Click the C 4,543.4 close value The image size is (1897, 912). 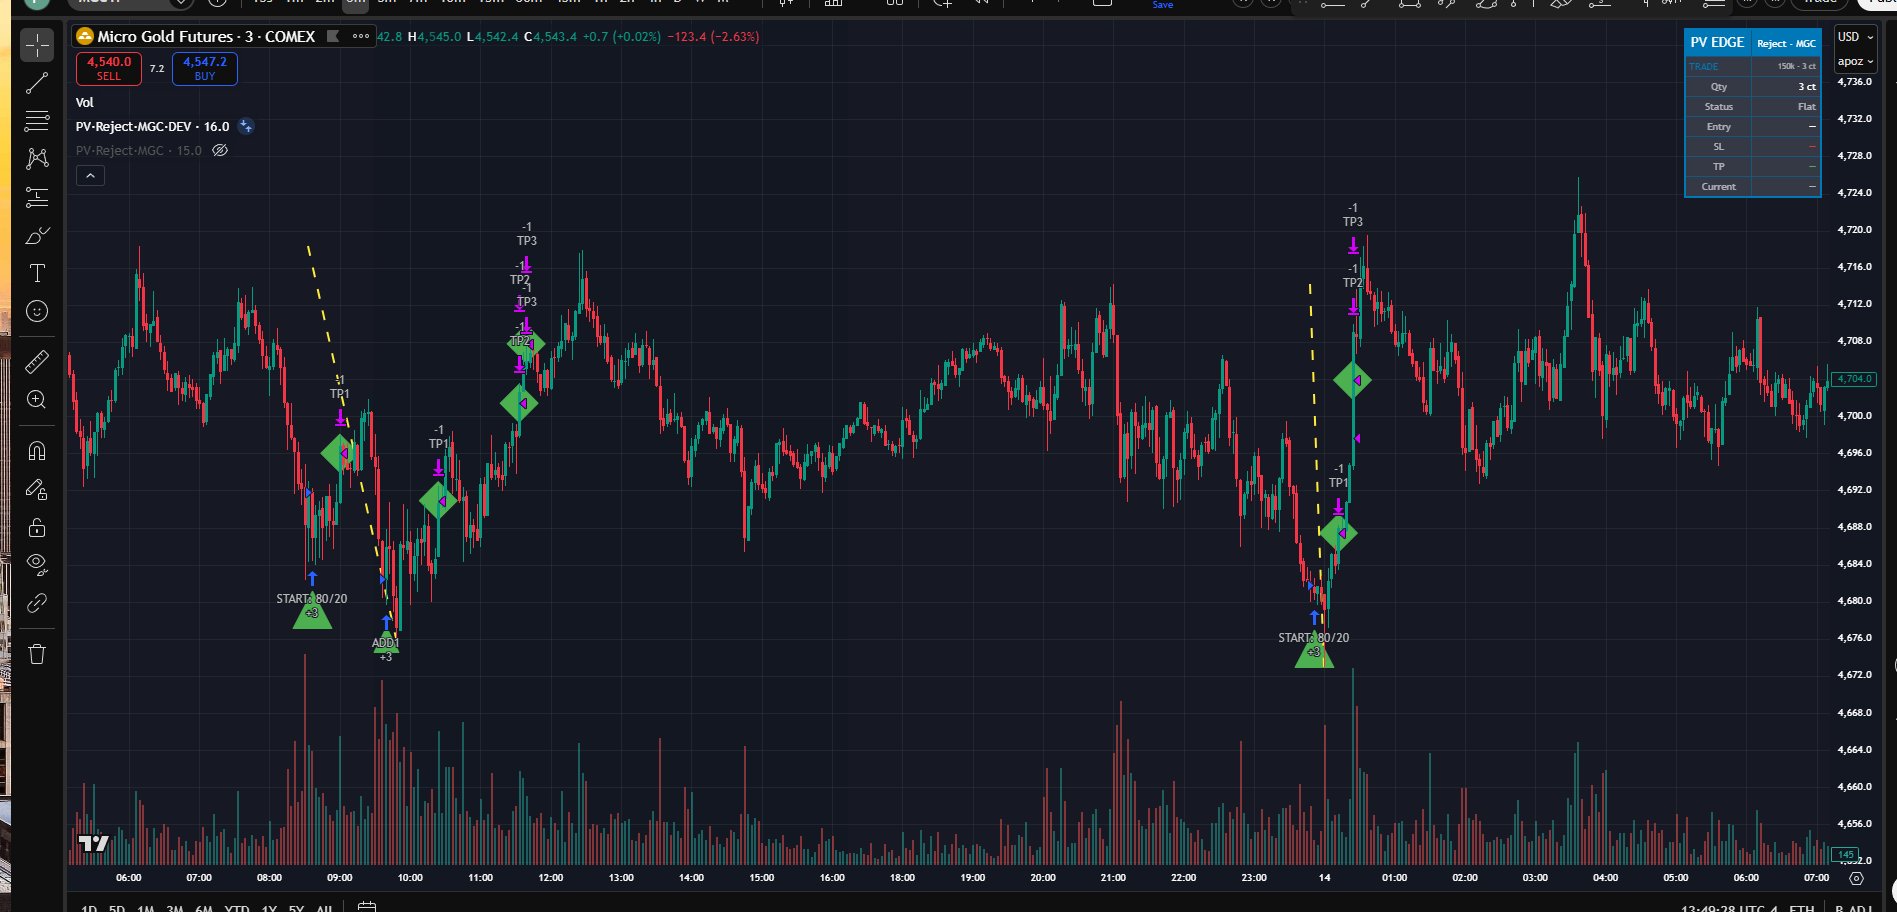click(x=551, y=37)
